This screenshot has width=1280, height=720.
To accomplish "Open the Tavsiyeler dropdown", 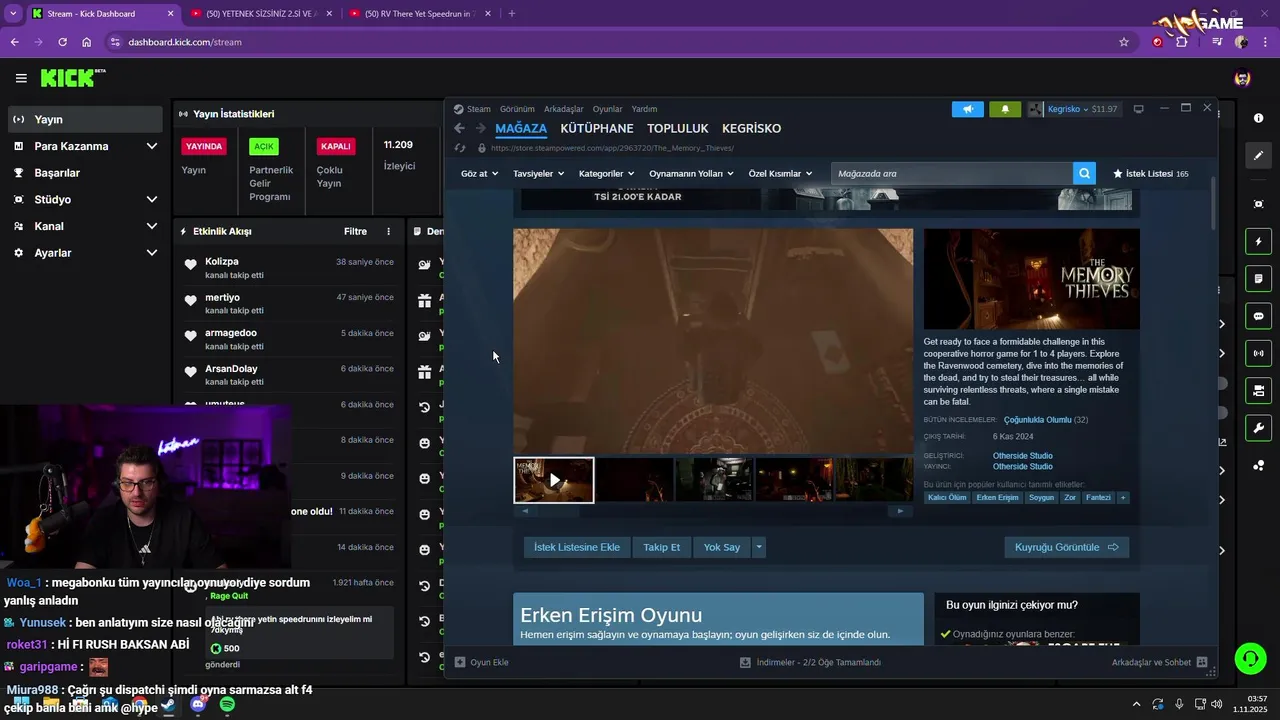I will point(538,173).
